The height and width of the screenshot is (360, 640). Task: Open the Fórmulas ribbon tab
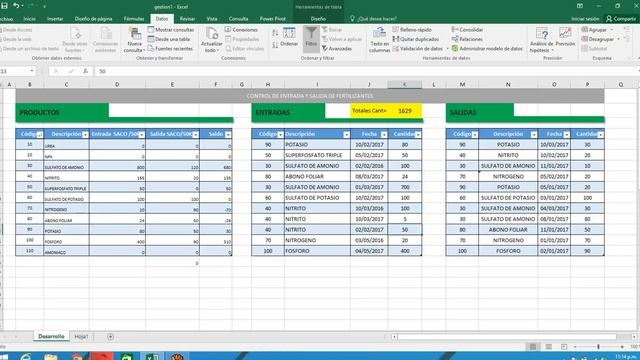(x=134, y=19)
